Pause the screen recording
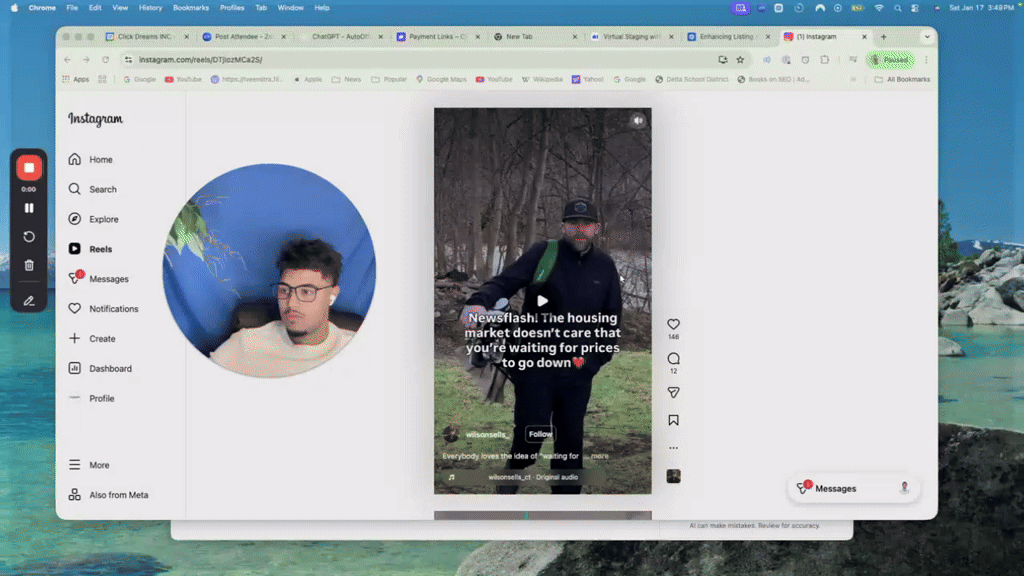Viewport: 1024px width, 576px height. tap(29, 208)
